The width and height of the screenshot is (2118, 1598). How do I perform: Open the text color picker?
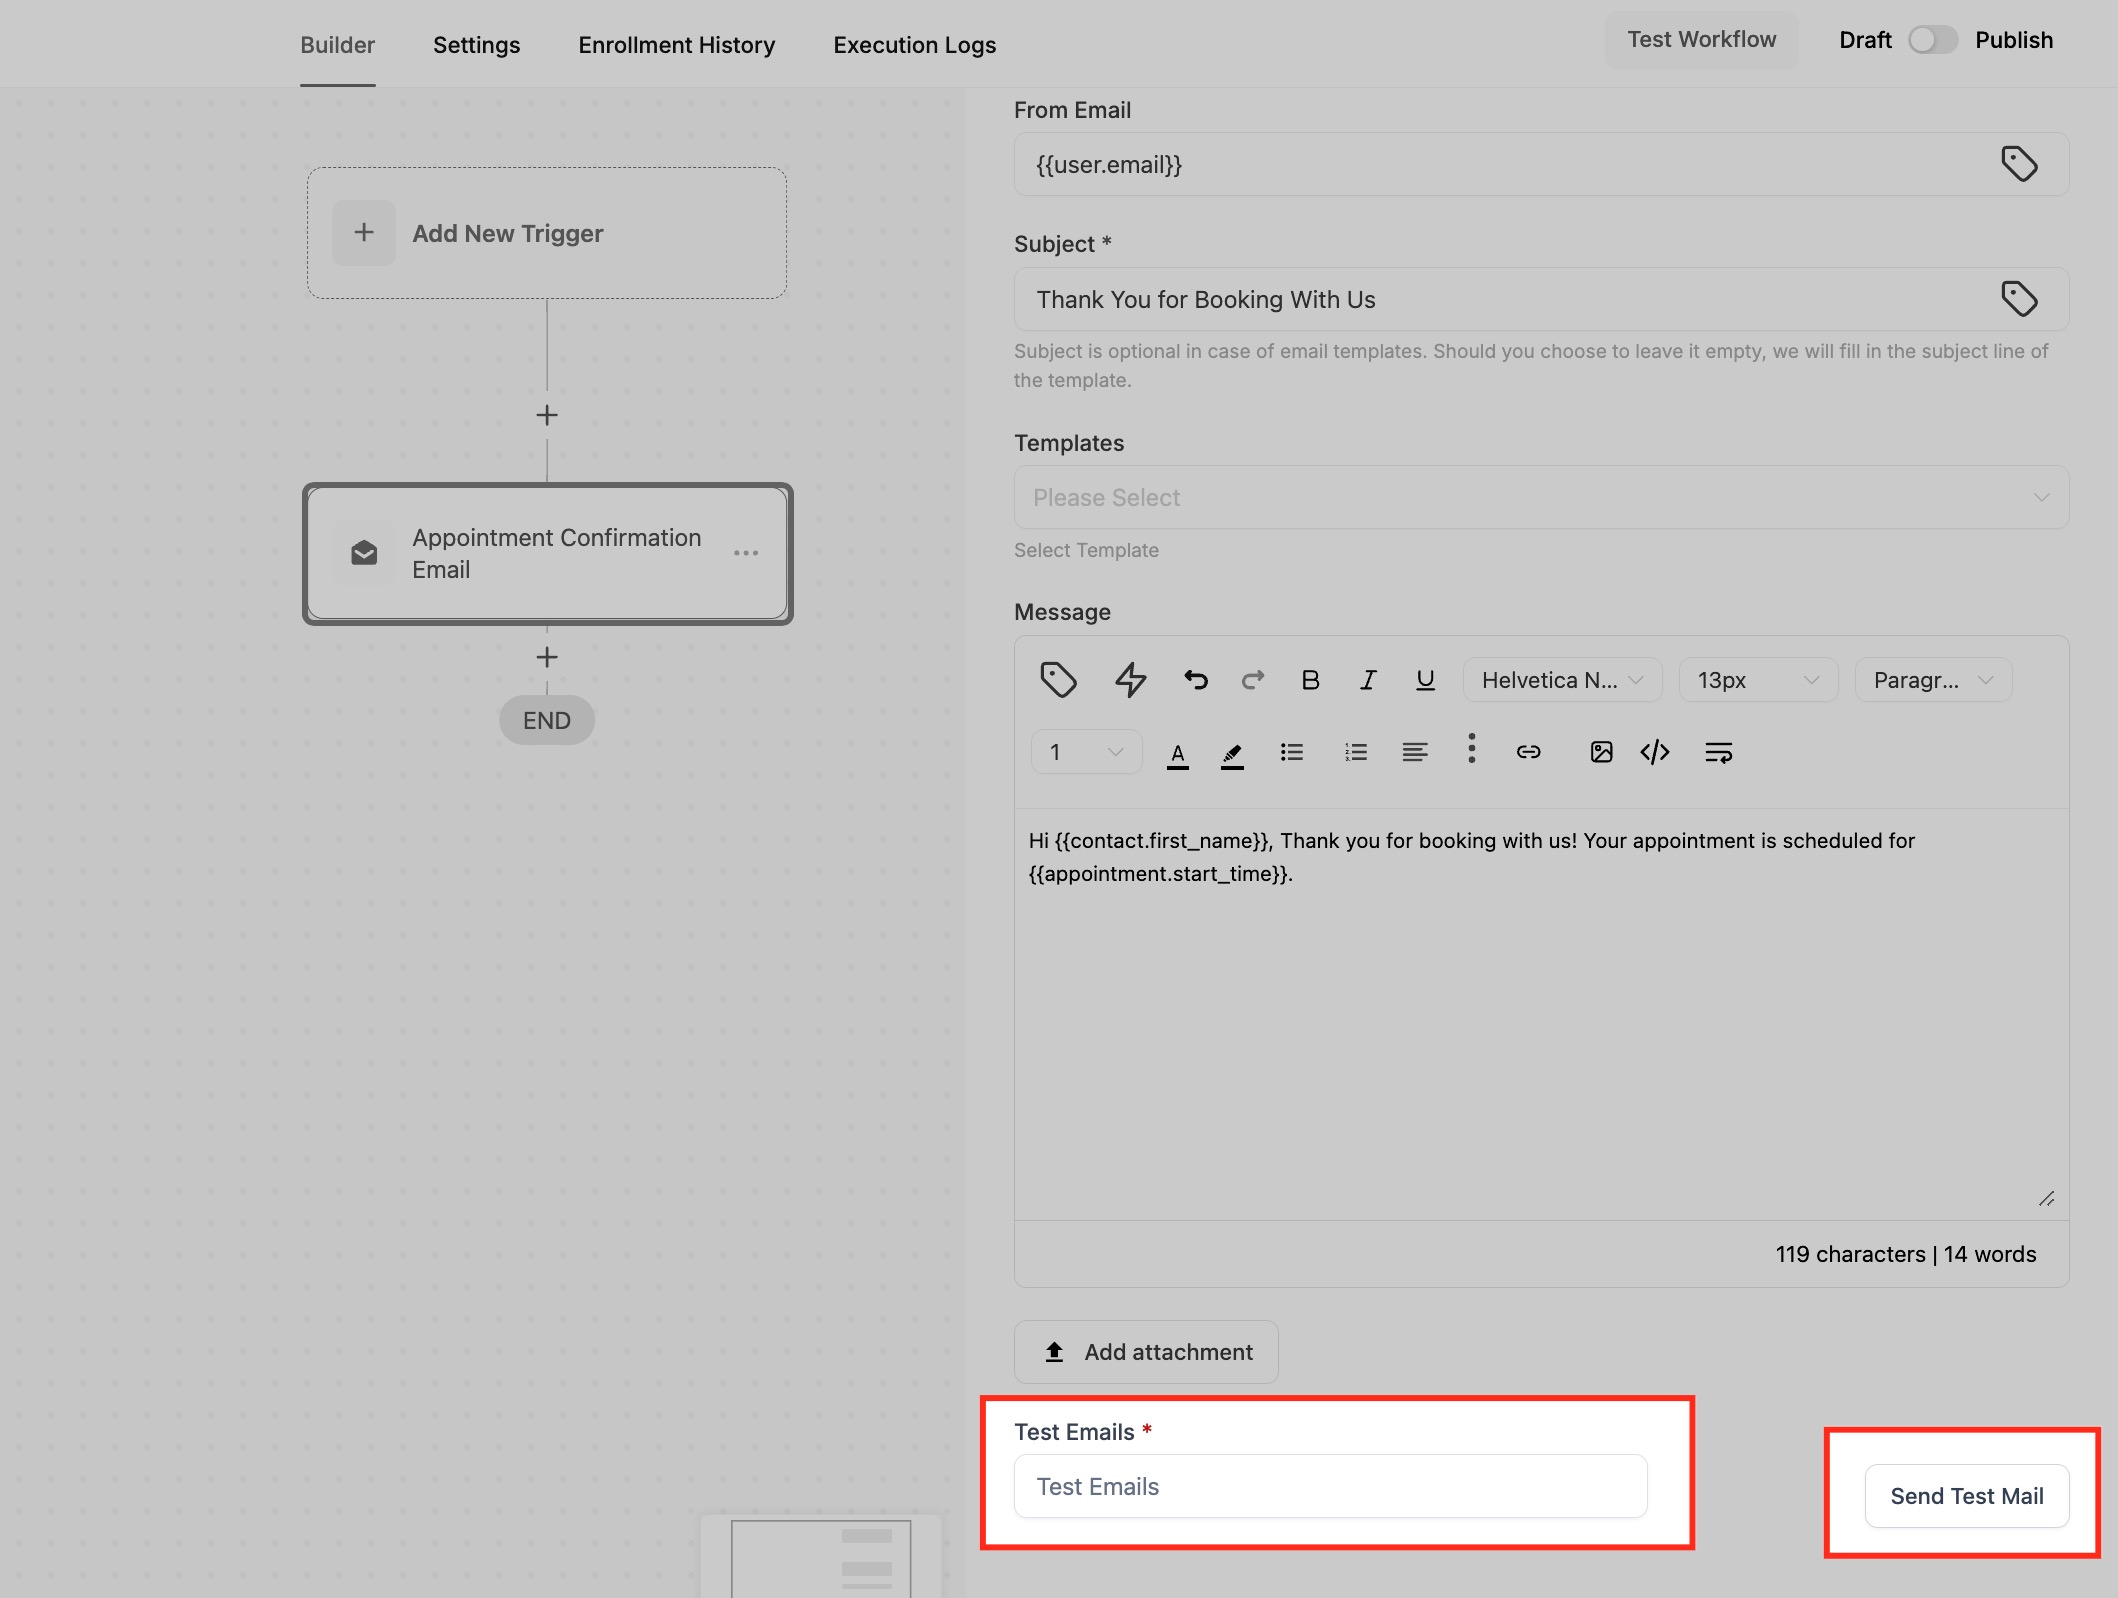click(x=1178, y=752)
